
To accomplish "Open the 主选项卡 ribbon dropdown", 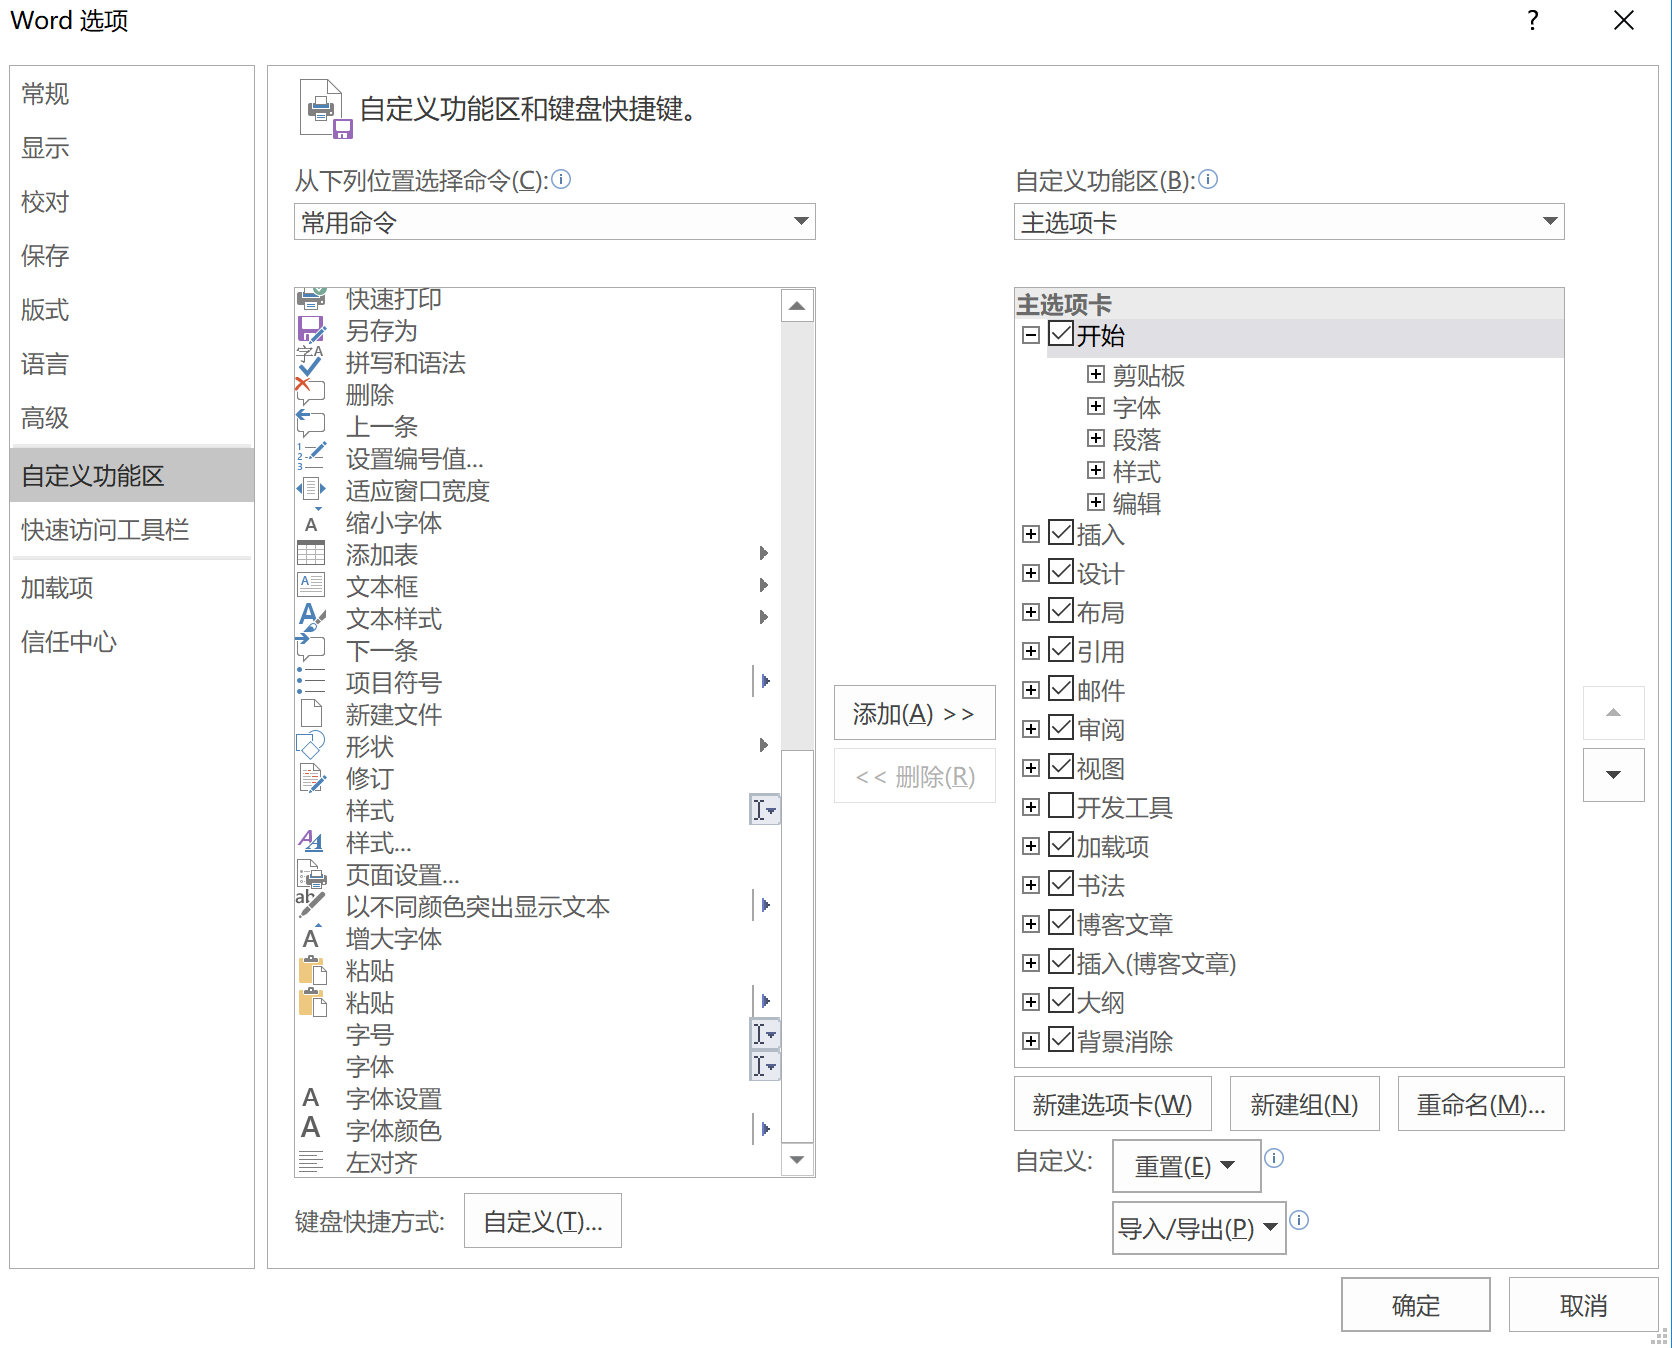I will (x=1289, y=222).
